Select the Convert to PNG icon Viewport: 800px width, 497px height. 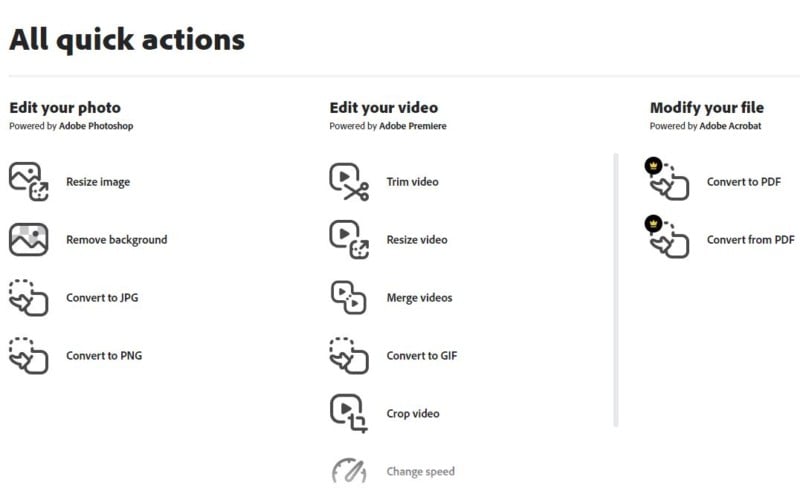[29, 355]
